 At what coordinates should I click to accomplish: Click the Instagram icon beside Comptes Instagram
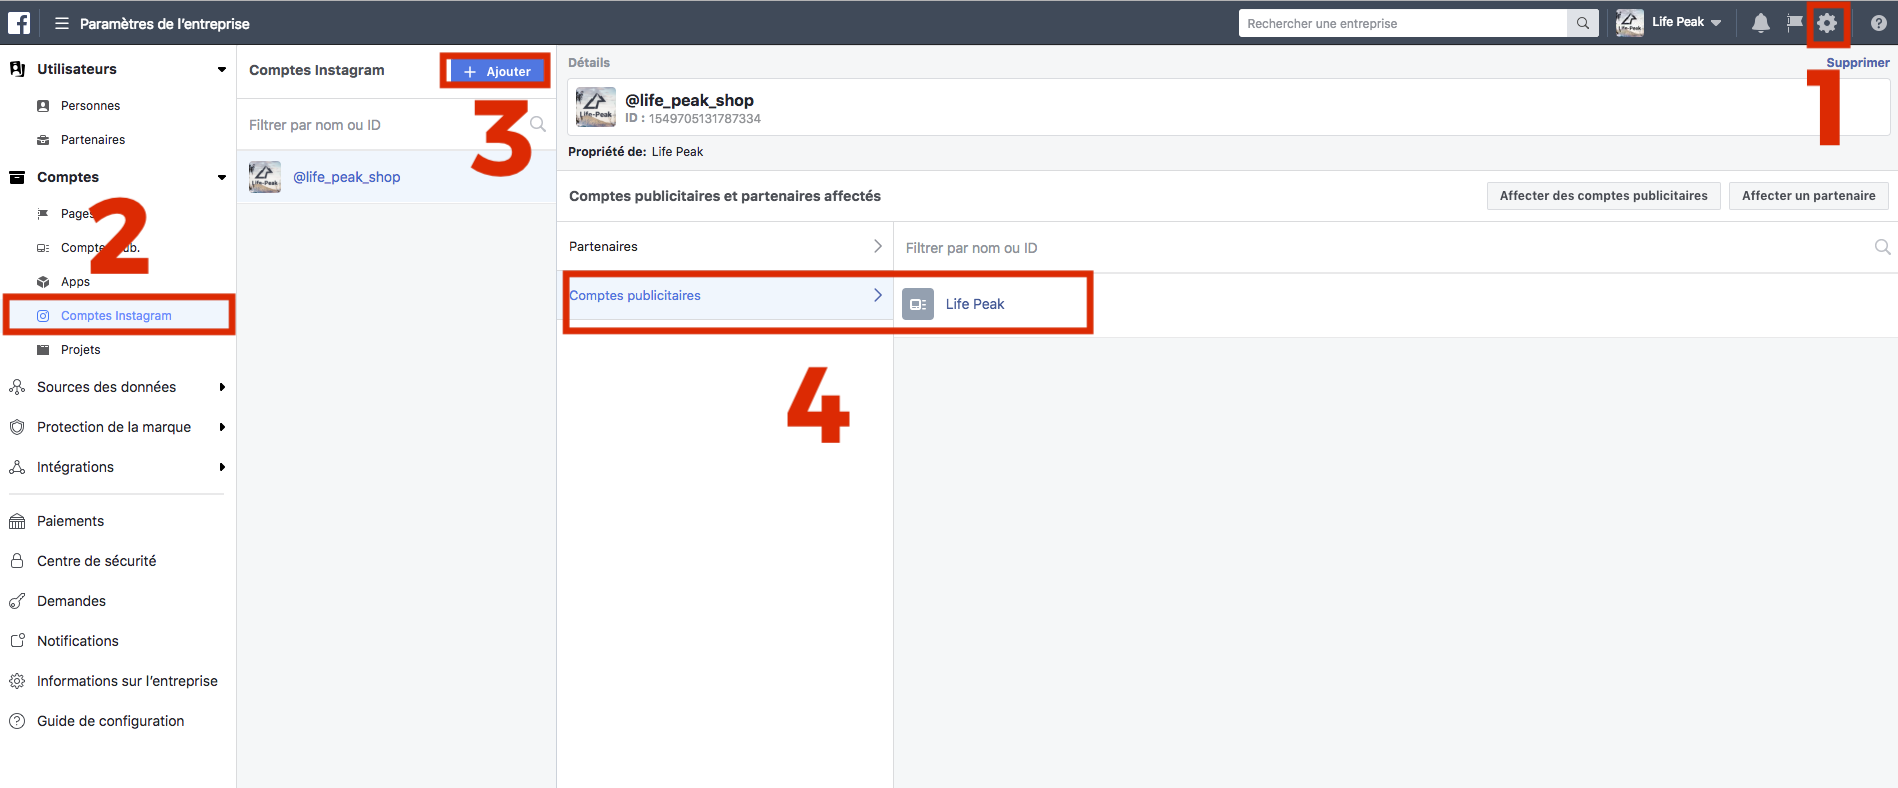pyautogui.click(x=43, y=316)
